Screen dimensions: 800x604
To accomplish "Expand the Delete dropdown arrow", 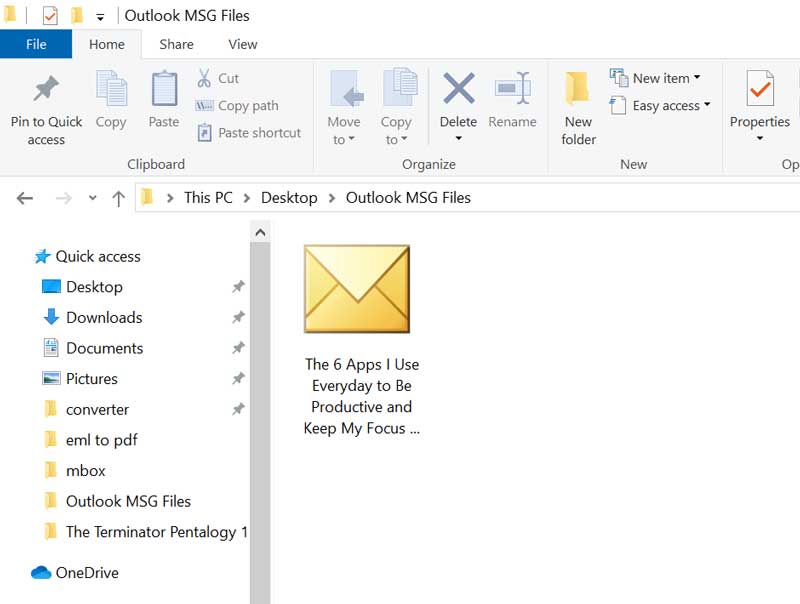I will click(x=459, y=138).
